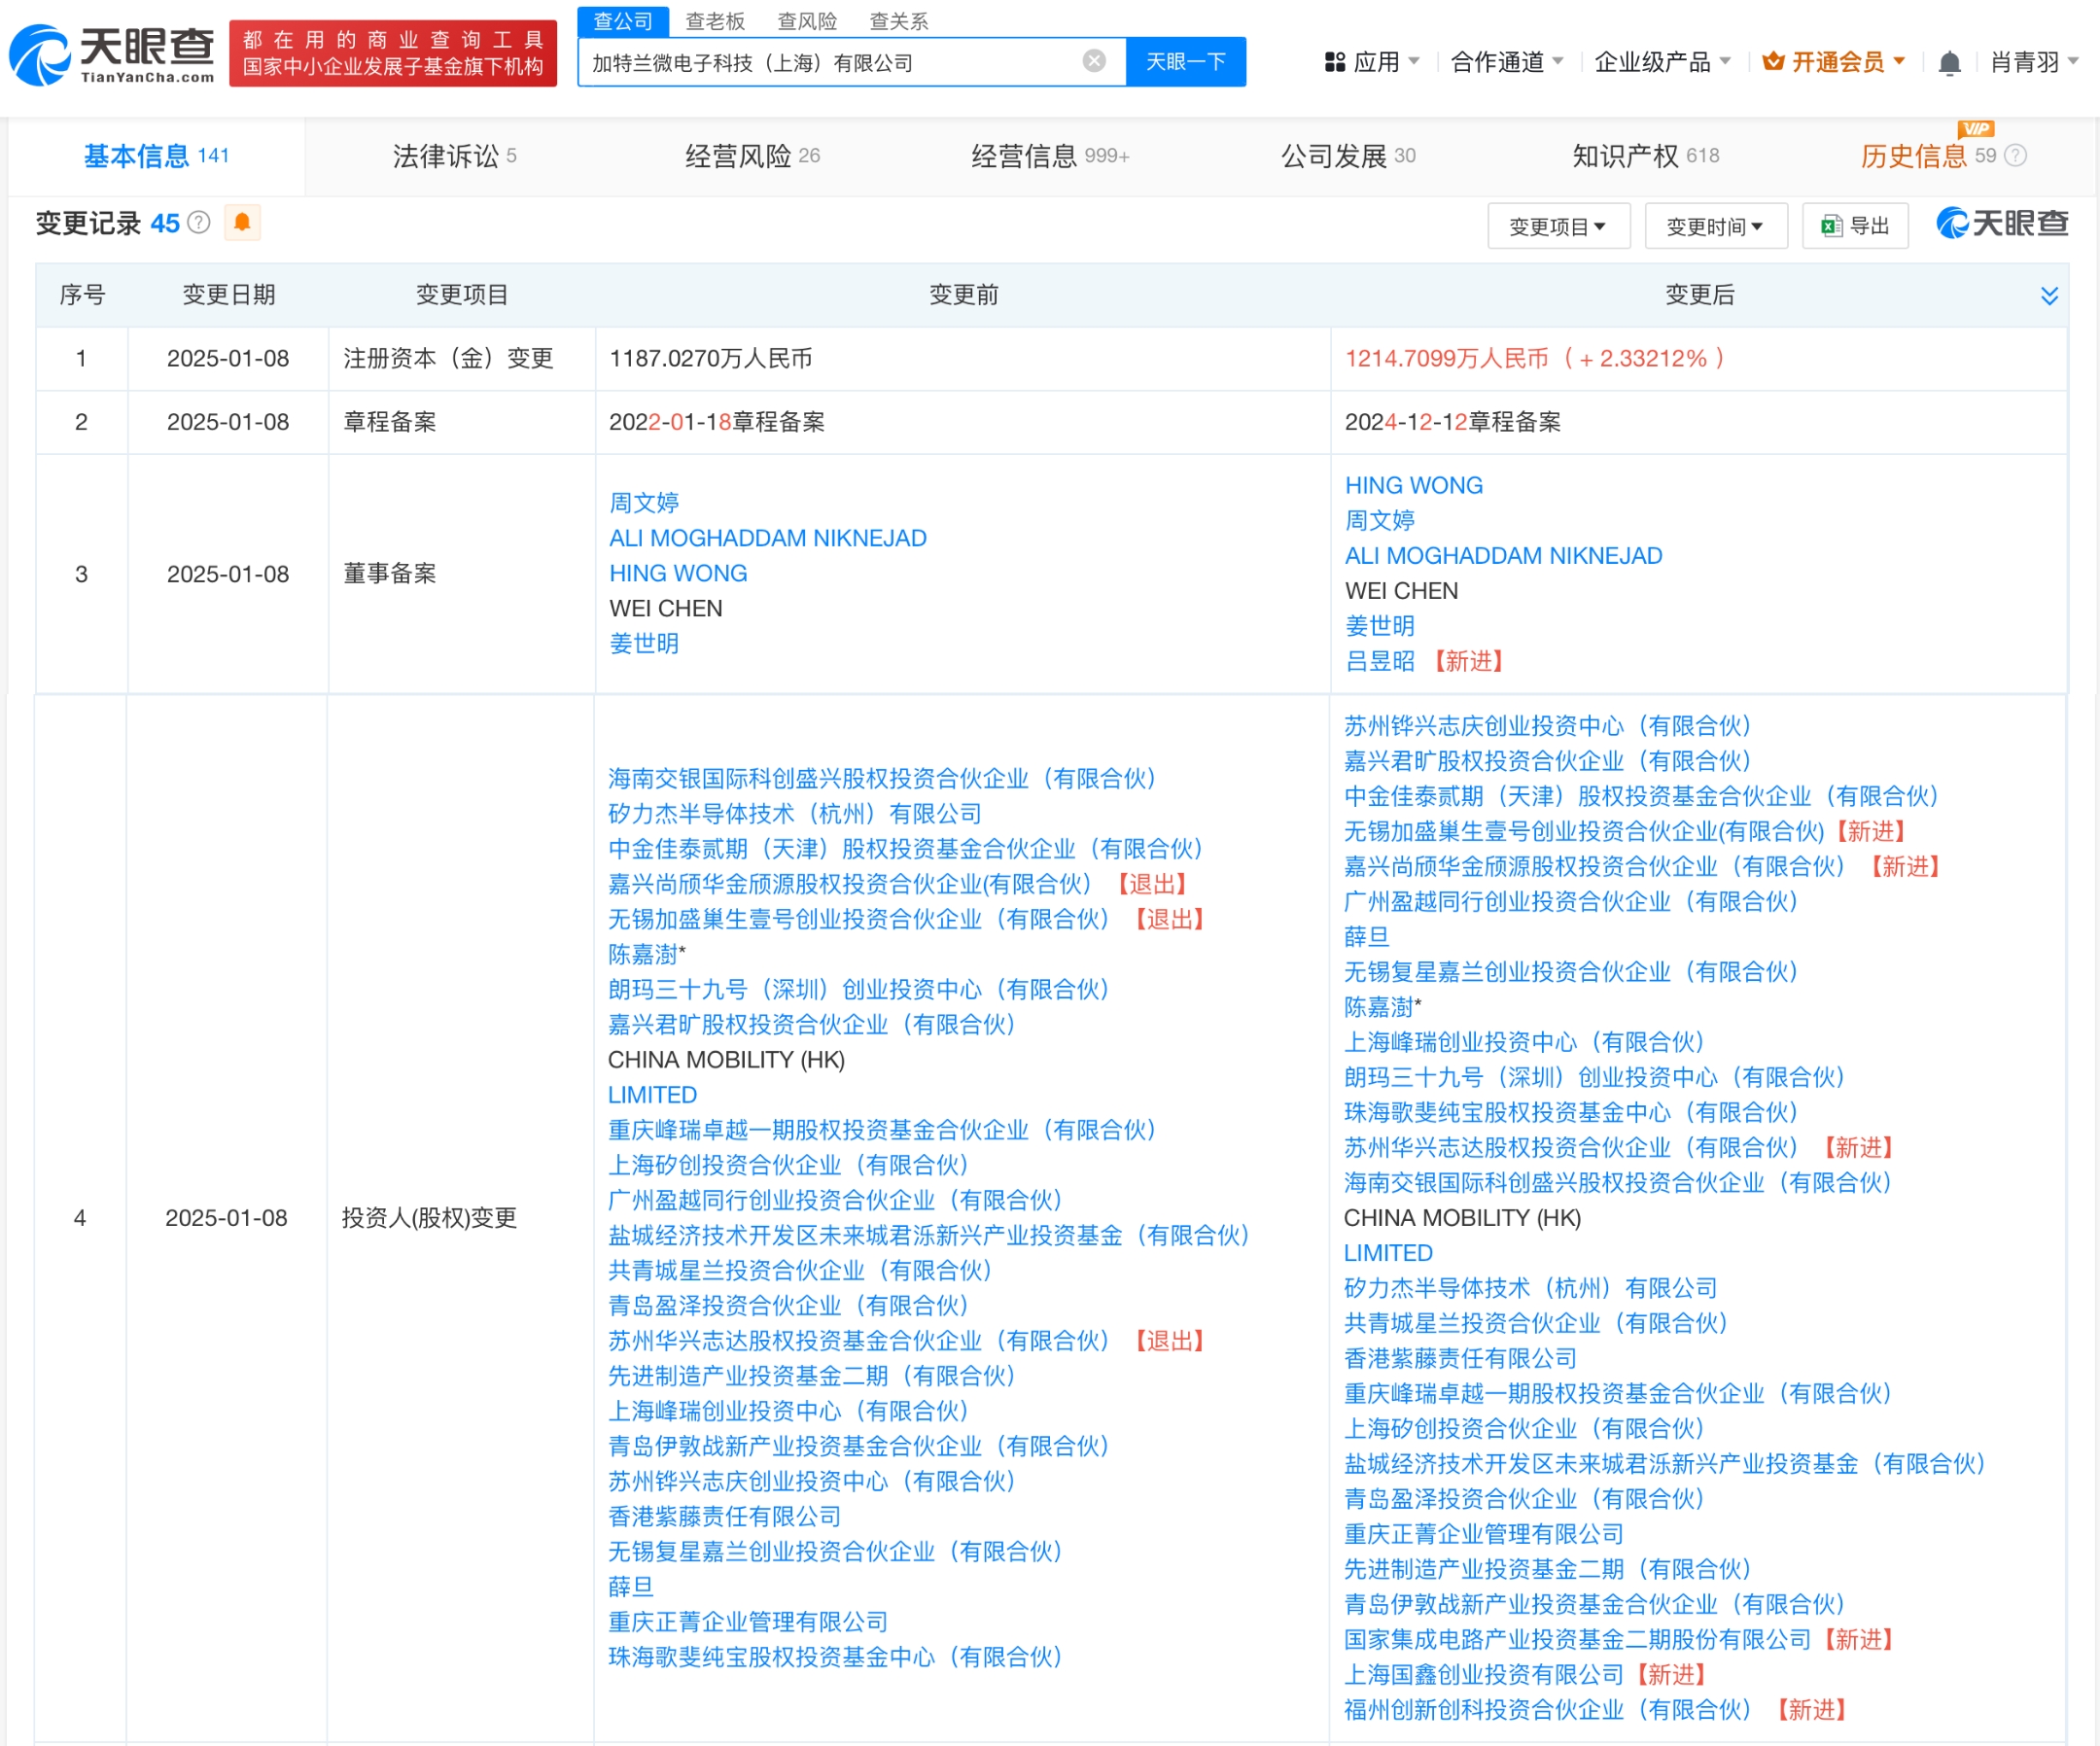Open ALI MOGHADDAM NIKNEJAD in 变更前
This screenshot has height=1746, width=2100.
pos(768,538)
